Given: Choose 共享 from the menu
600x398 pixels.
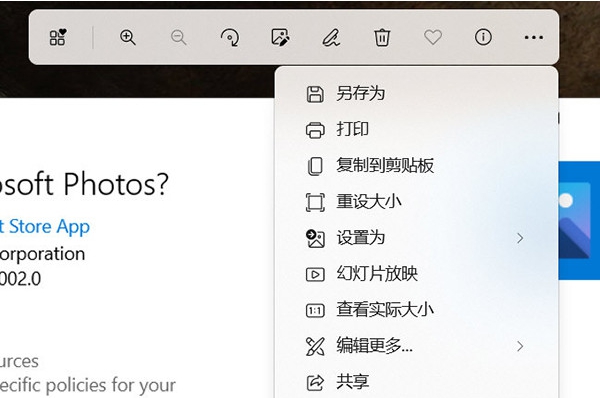Looking at the screenshot, I should 416,382.
